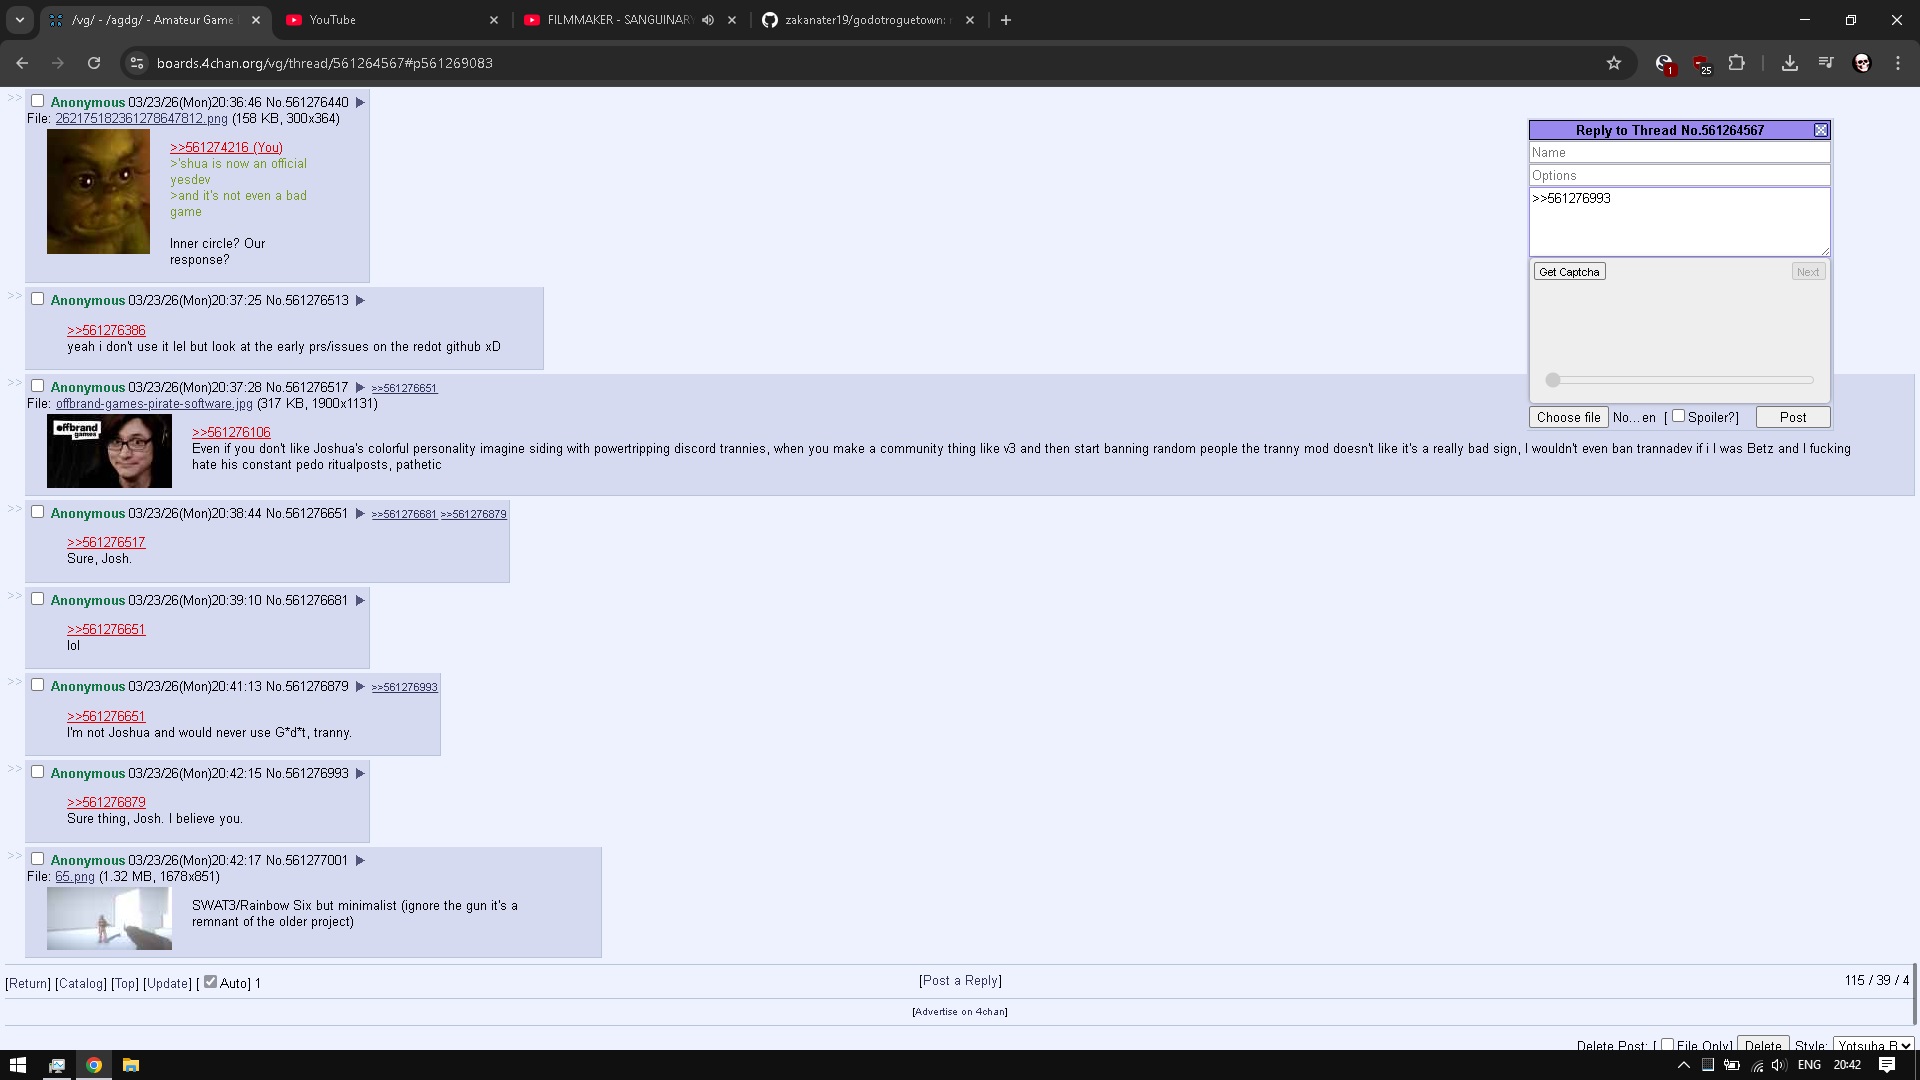Toggle the Auto update checkbox

pyautogui.click(x=210, y=982)
